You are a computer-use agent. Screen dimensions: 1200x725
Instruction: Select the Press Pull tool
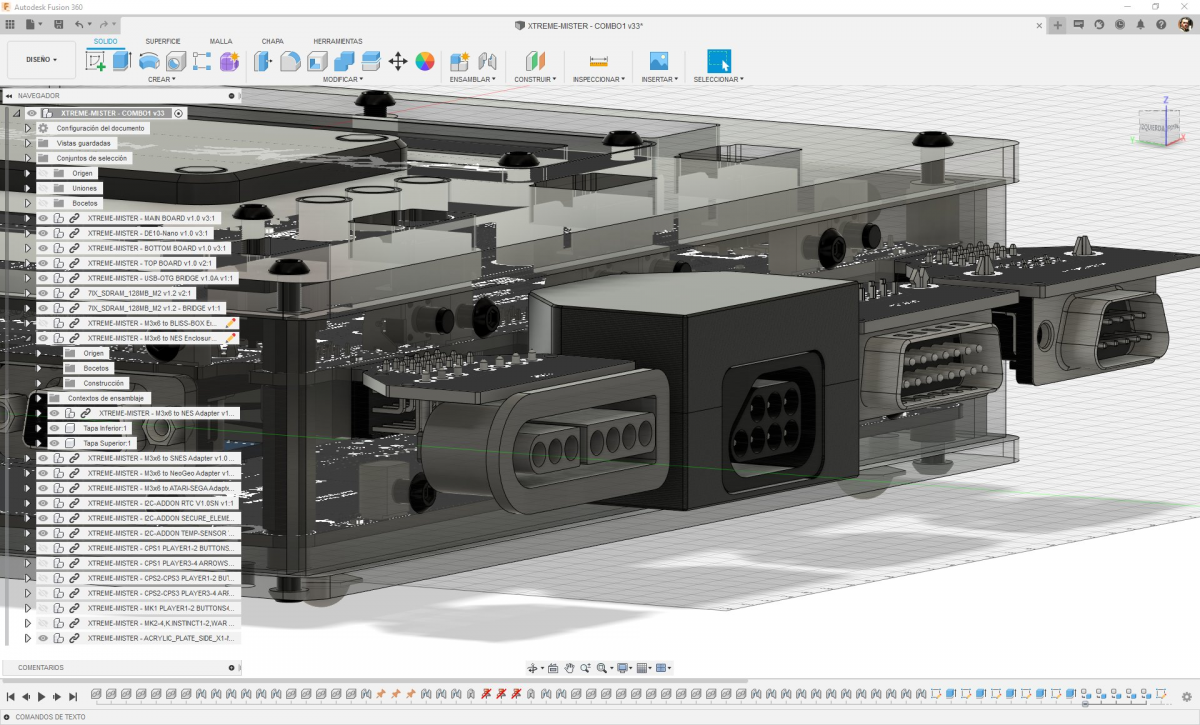click(263, 61)
